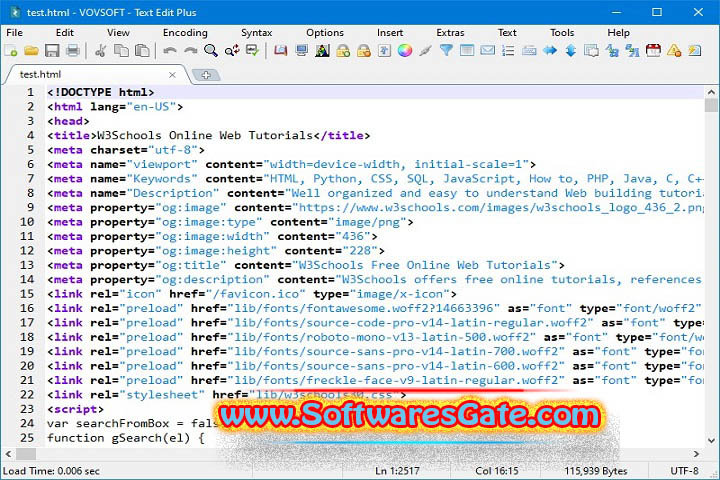Viewport: 720px width, 480px height.
Task: Click the keyboard toolbar icon
Action: click(529, 51)
